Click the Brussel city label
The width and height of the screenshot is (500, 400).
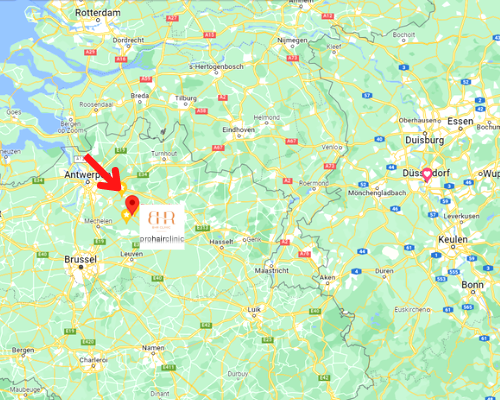pyautogui.click(x=81, y=259)
